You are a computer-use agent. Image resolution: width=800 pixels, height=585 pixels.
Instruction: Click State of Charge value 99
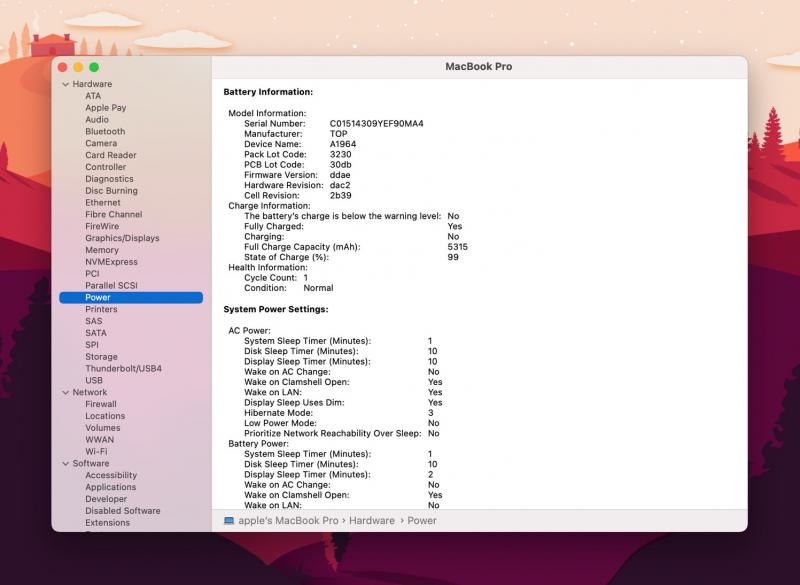coord(453,257)
